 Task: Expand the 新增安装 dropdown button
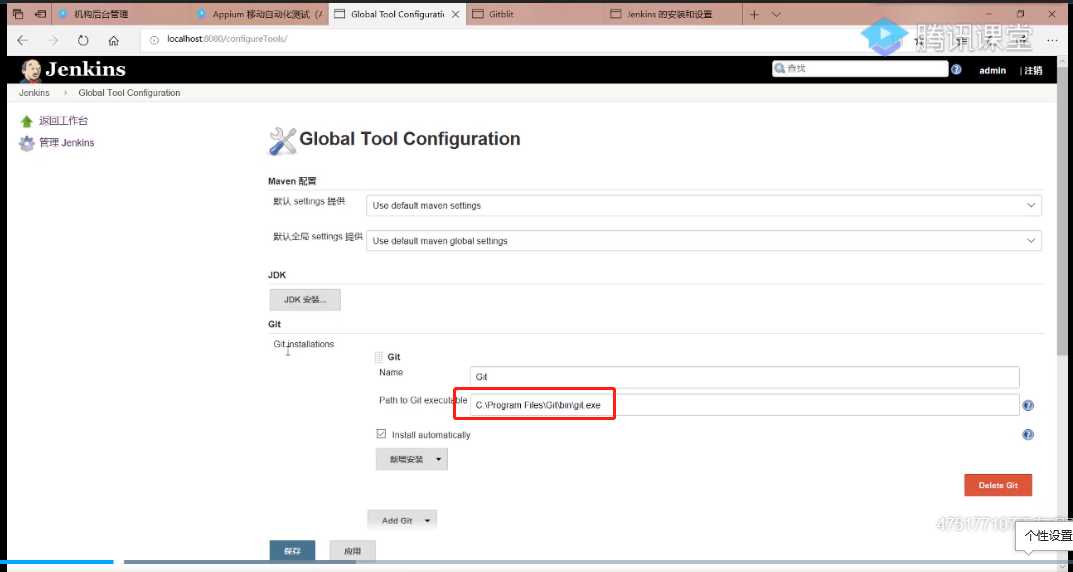click(x=411, y=459)
